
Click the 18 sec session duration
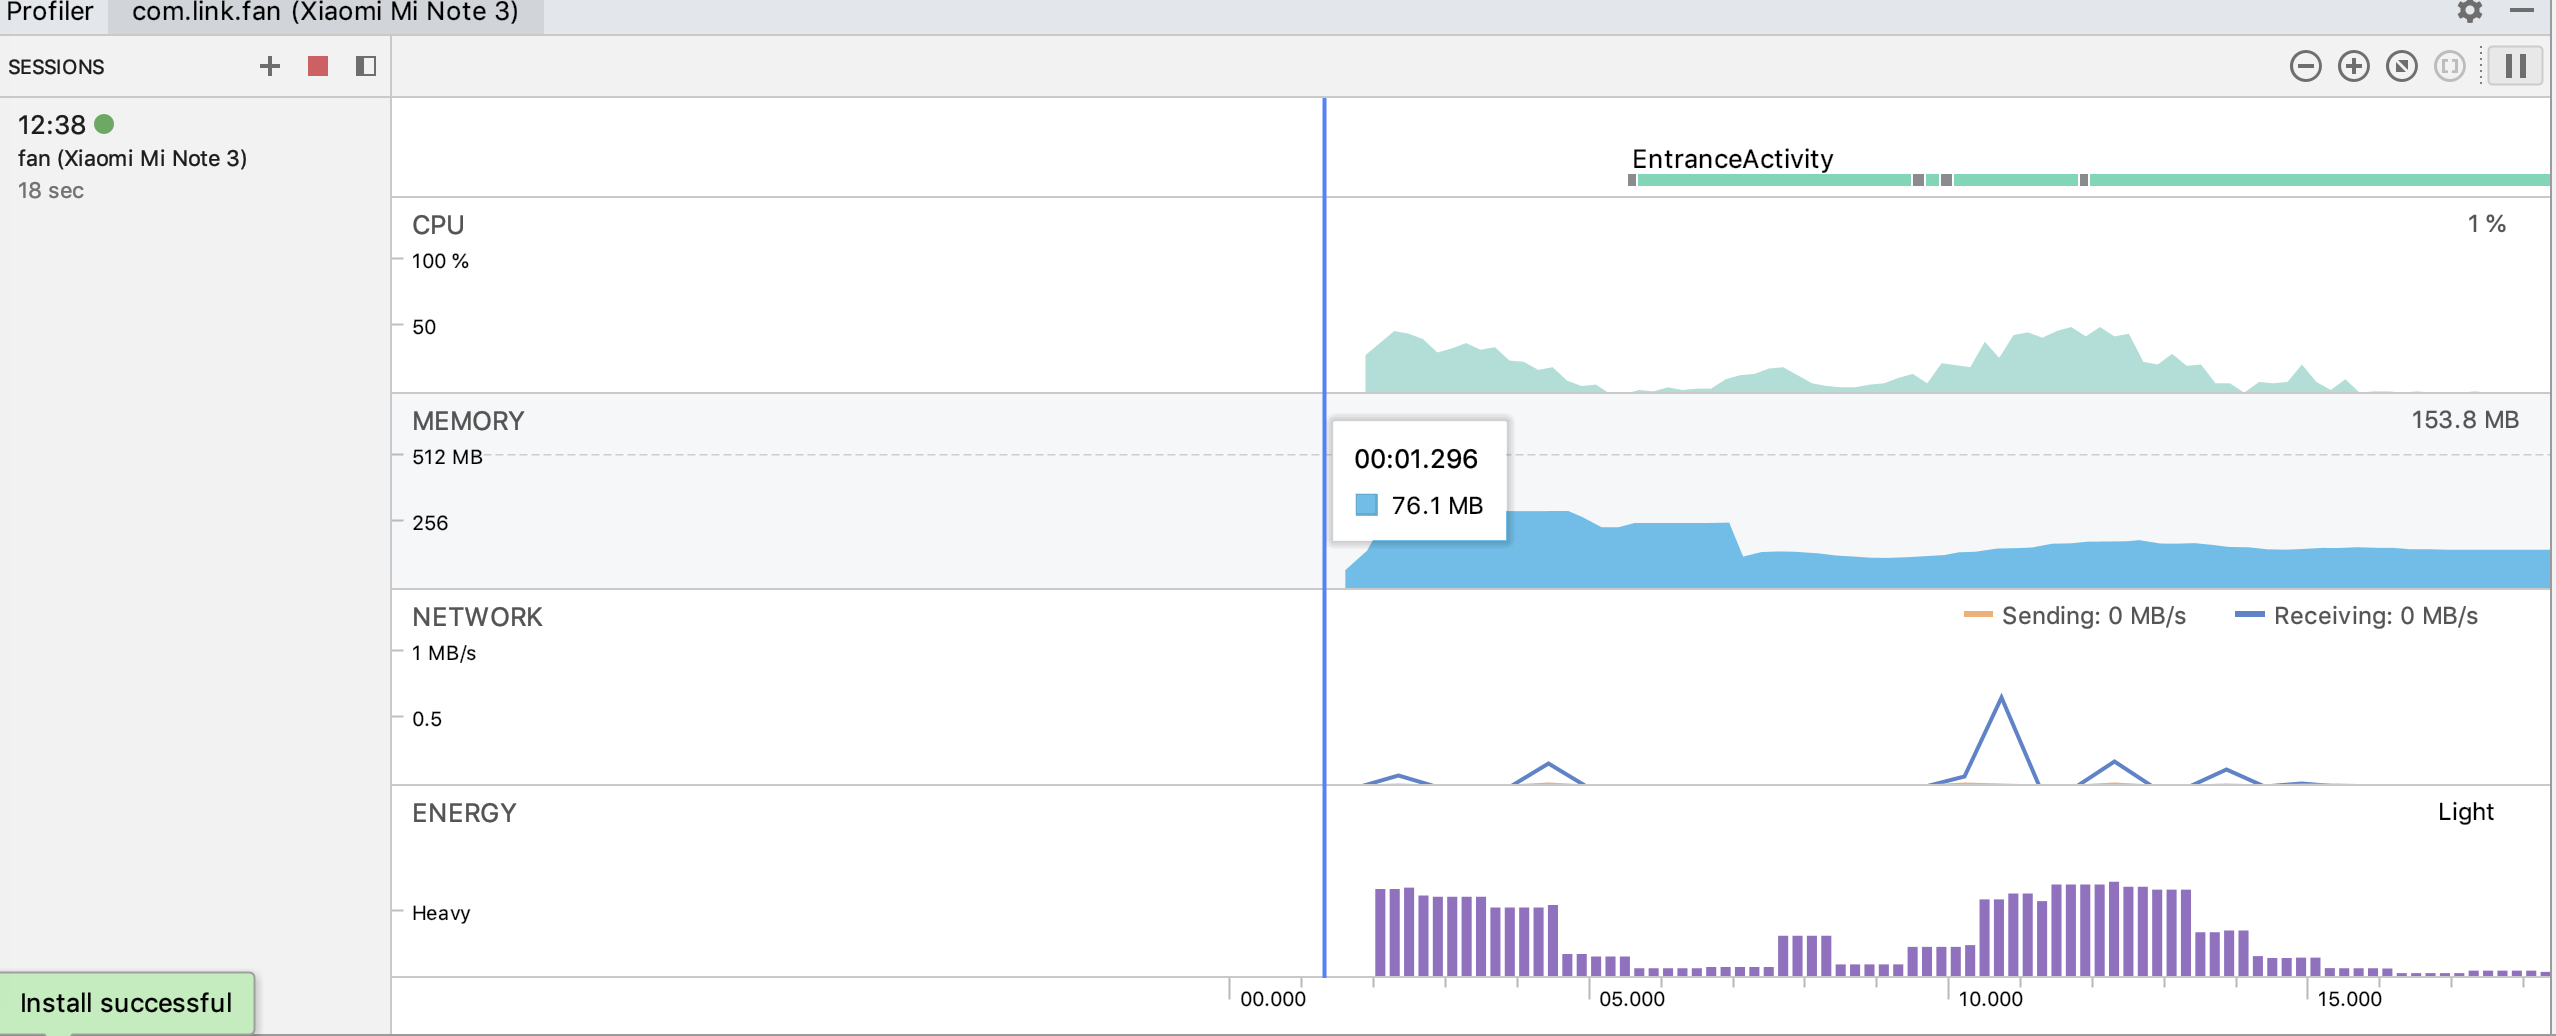point(50,190)
